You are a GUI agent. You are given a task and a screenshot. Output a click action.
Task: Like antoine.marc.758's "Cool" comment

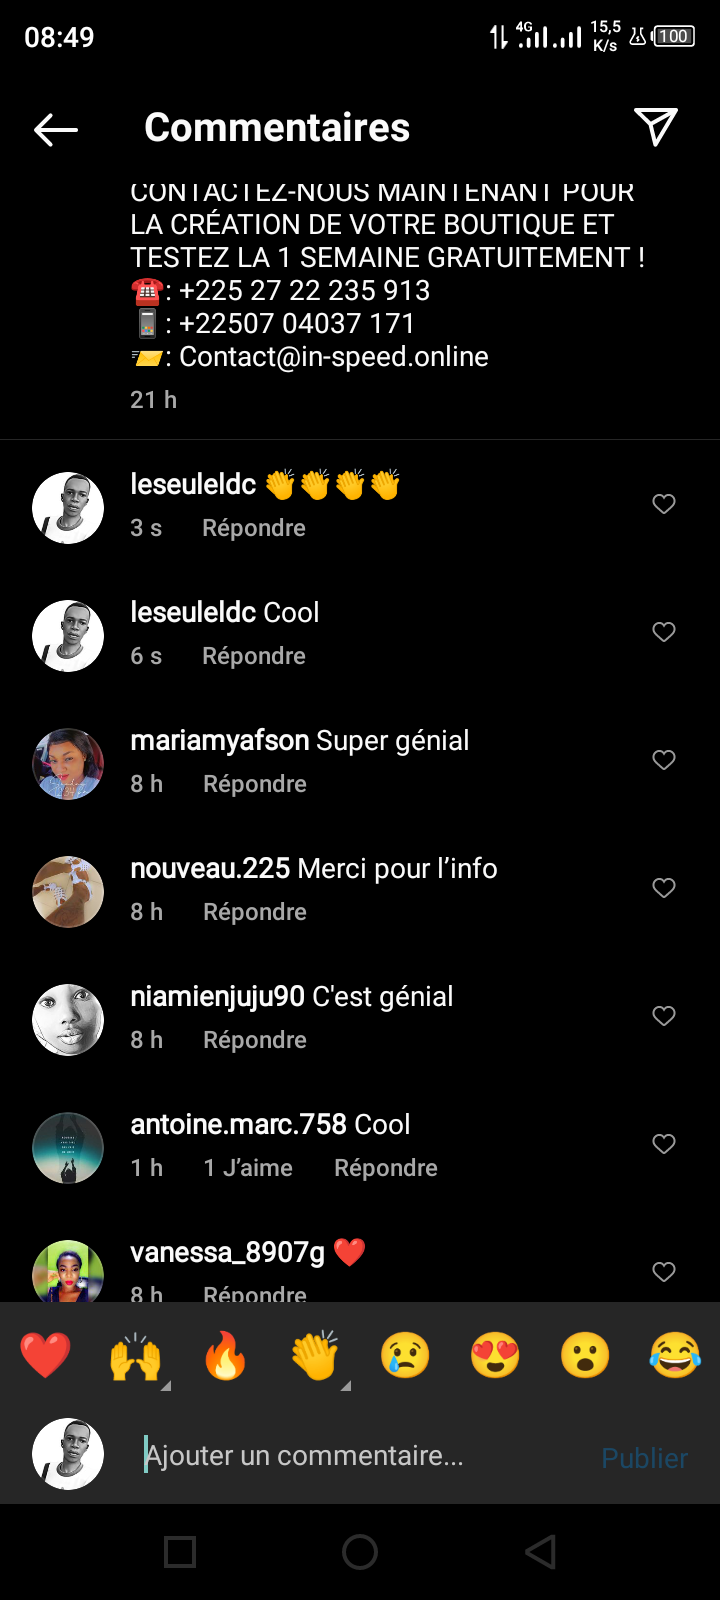coord(664,1144)
